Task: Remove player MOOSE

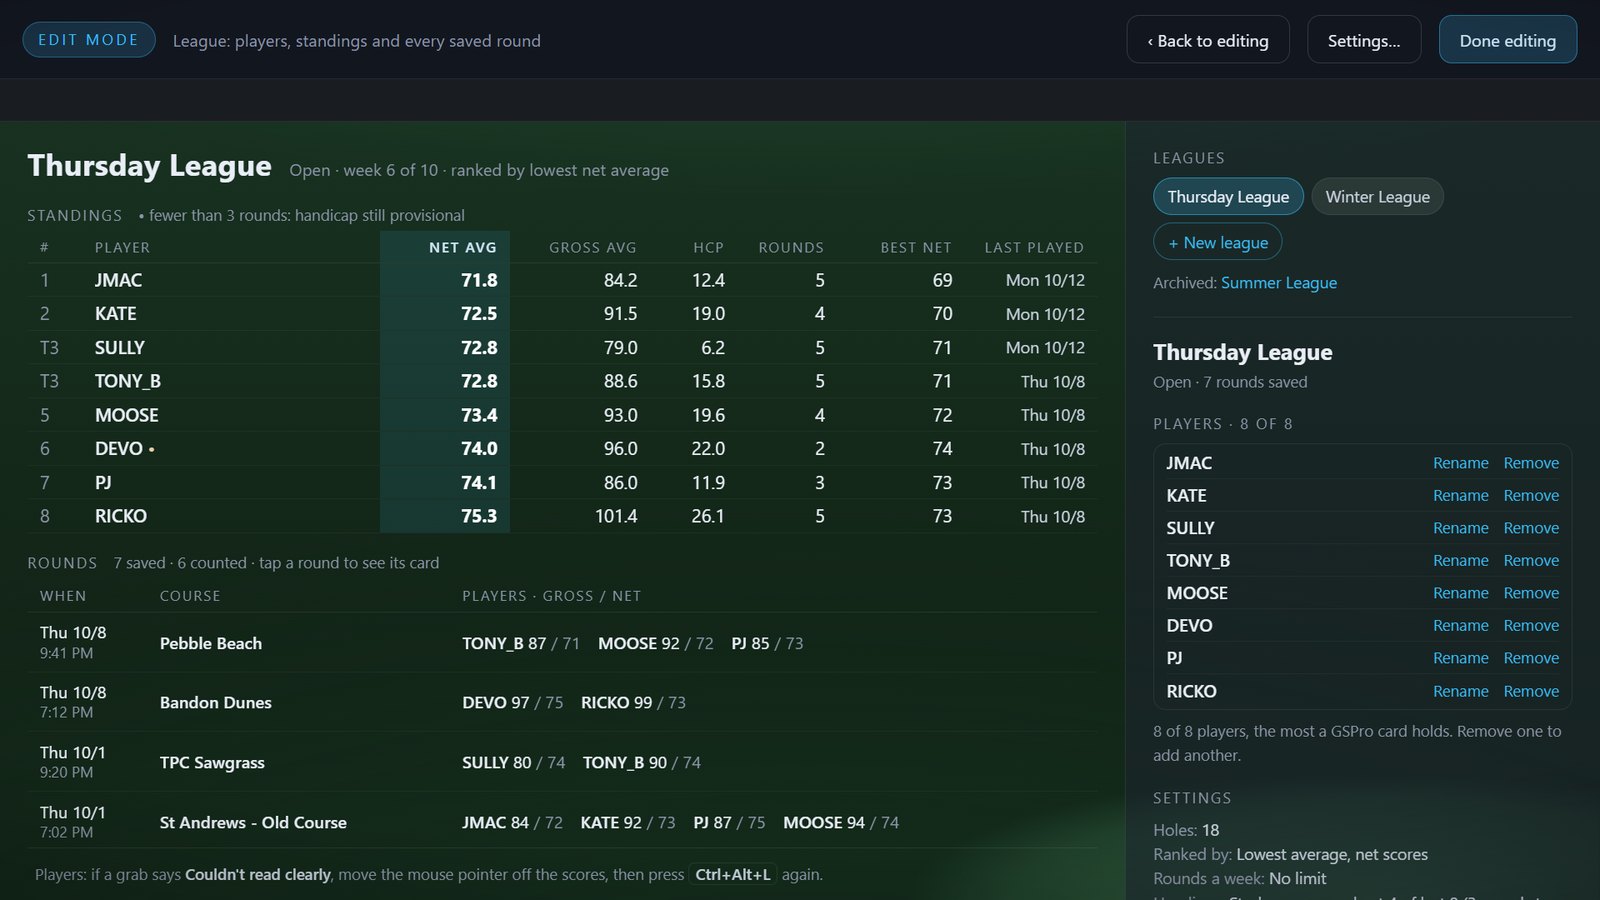Action: pyautogui.click(x=1531, y=593)
